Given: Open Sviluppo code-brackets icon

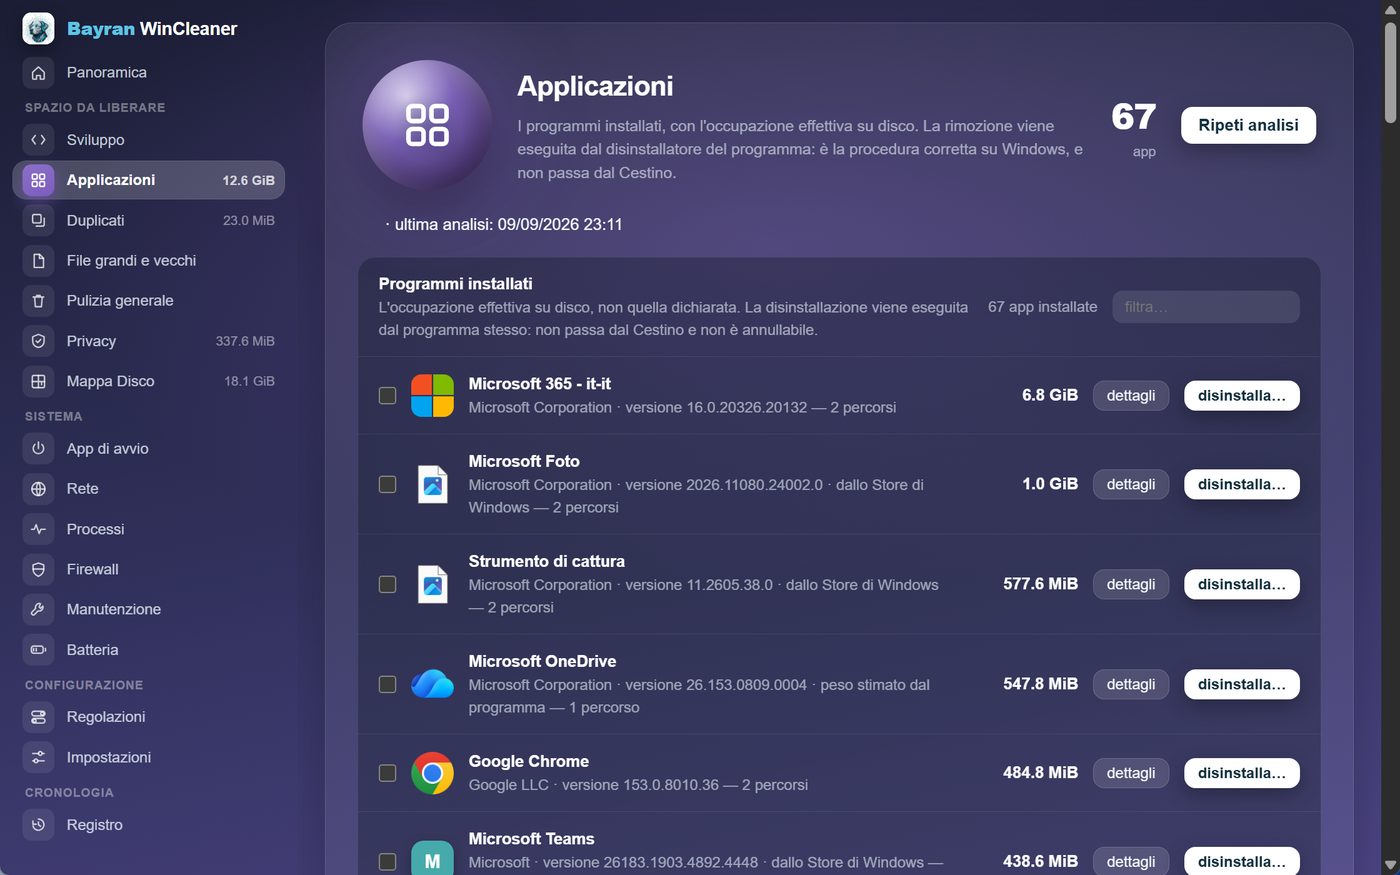Looking at the screenshot, I should [38, 140].
